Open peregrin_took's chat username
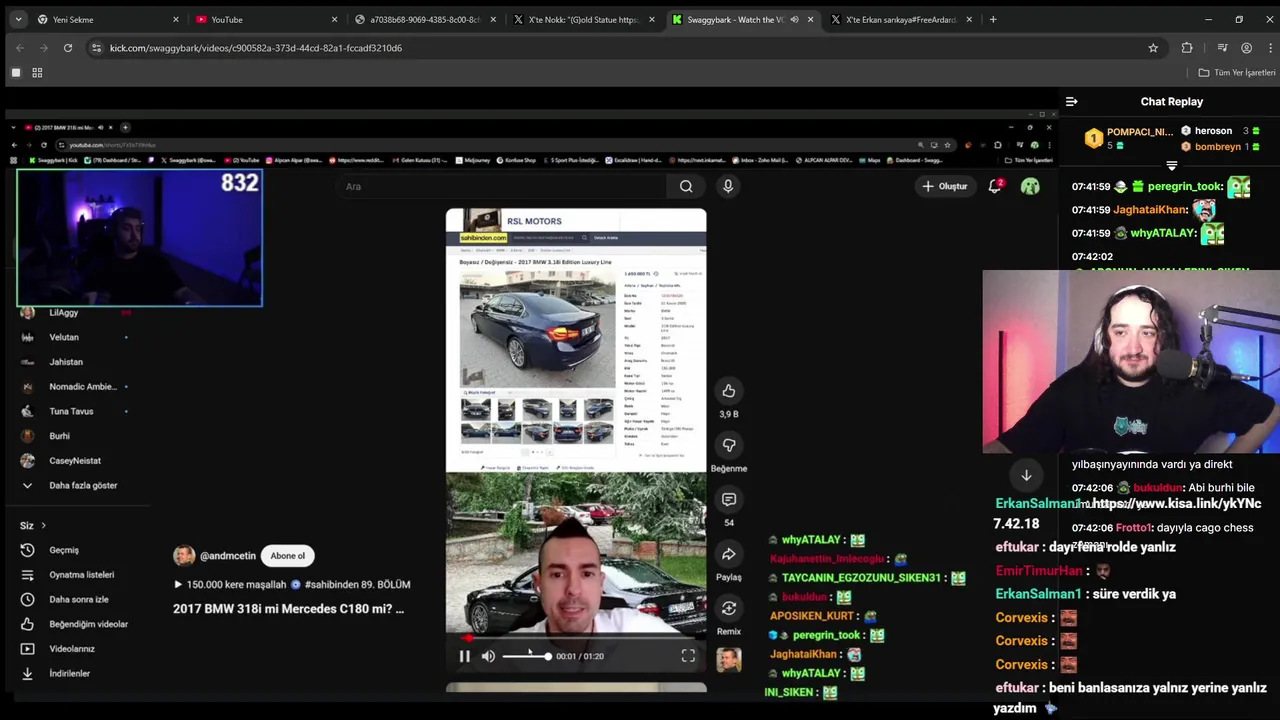Image resolution: width=1280 pixels, height=720 pixels. coord(1186,187)
